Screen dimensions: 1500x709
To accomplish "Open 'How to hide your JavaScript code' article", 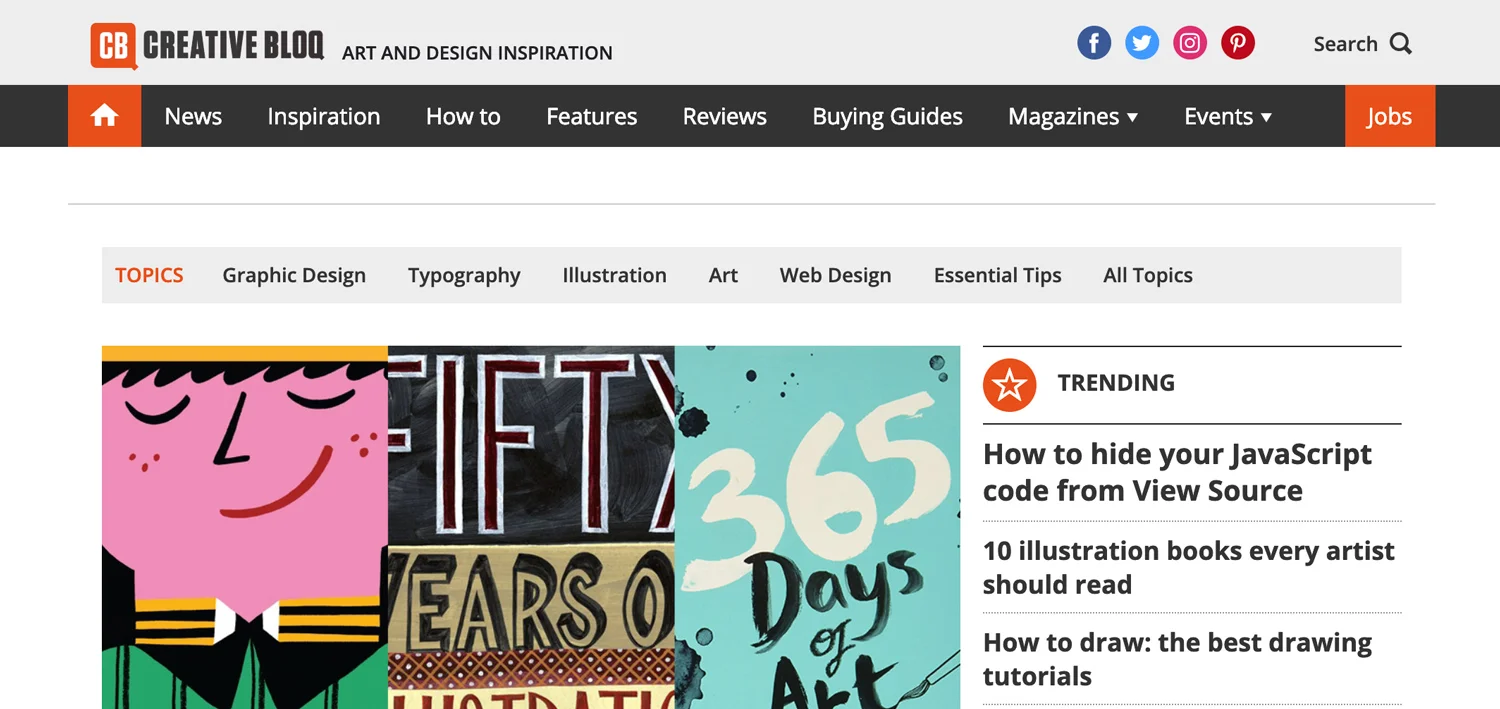I will (x=1177, y=472).
